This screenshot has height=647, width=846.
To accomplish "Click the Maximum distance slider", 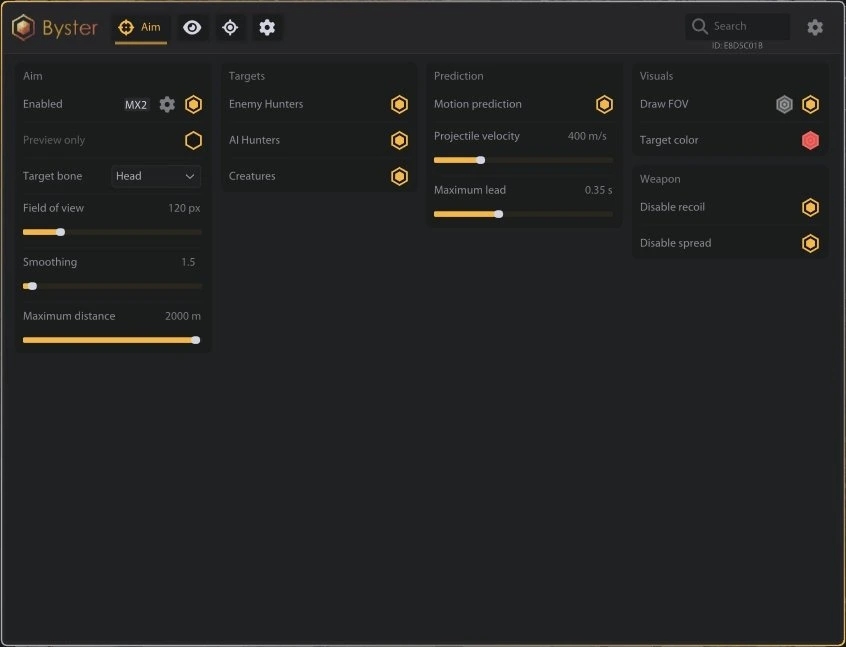I will [x=112, y=340].
